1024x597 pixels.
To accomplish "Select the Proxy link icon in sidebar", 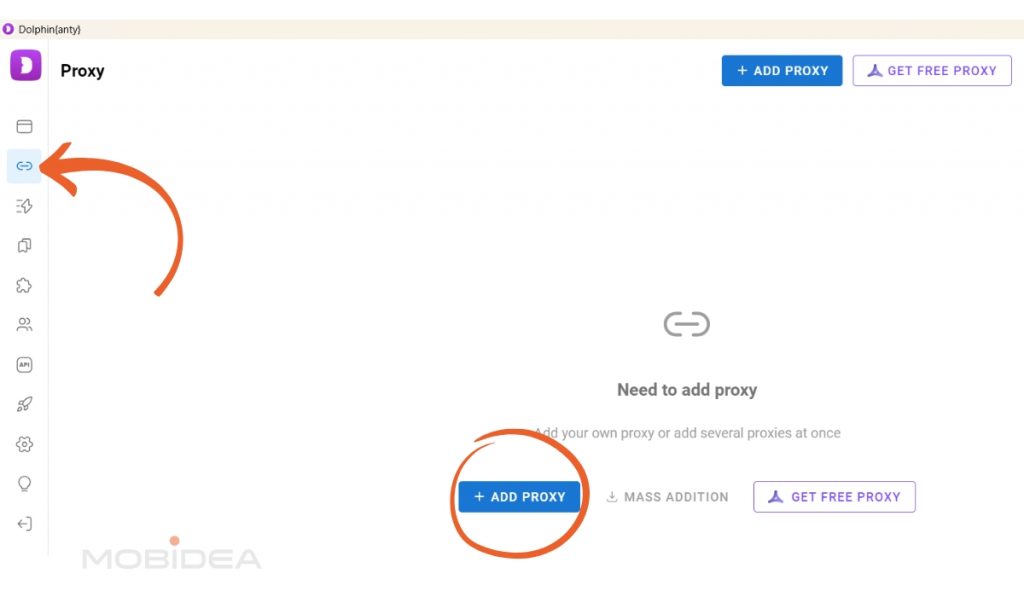I will point(23,166).
